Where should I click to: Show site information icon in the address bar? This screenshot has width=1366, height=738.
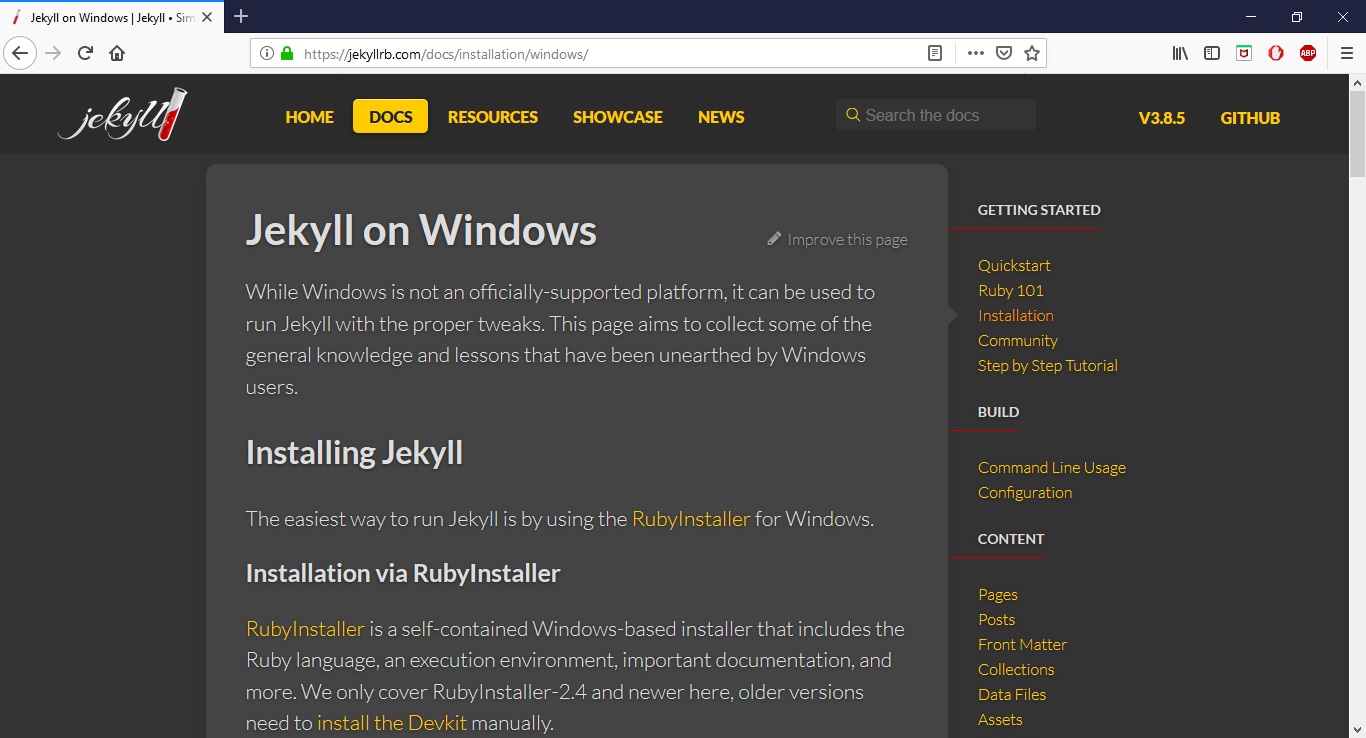(267, 54)
